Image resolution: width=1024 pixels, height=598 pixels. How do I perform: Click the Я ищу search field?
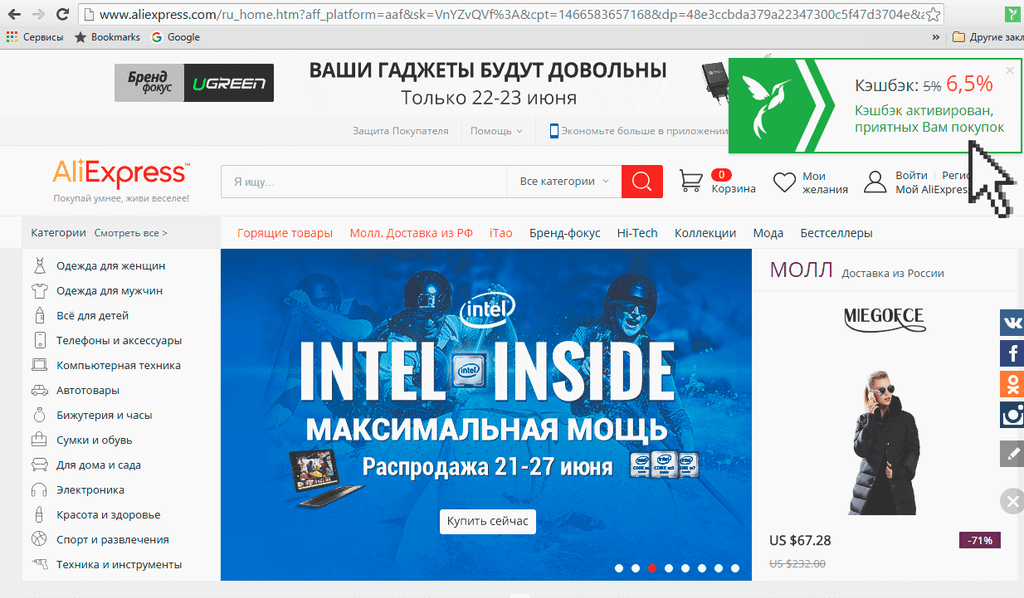click(364, 181)
